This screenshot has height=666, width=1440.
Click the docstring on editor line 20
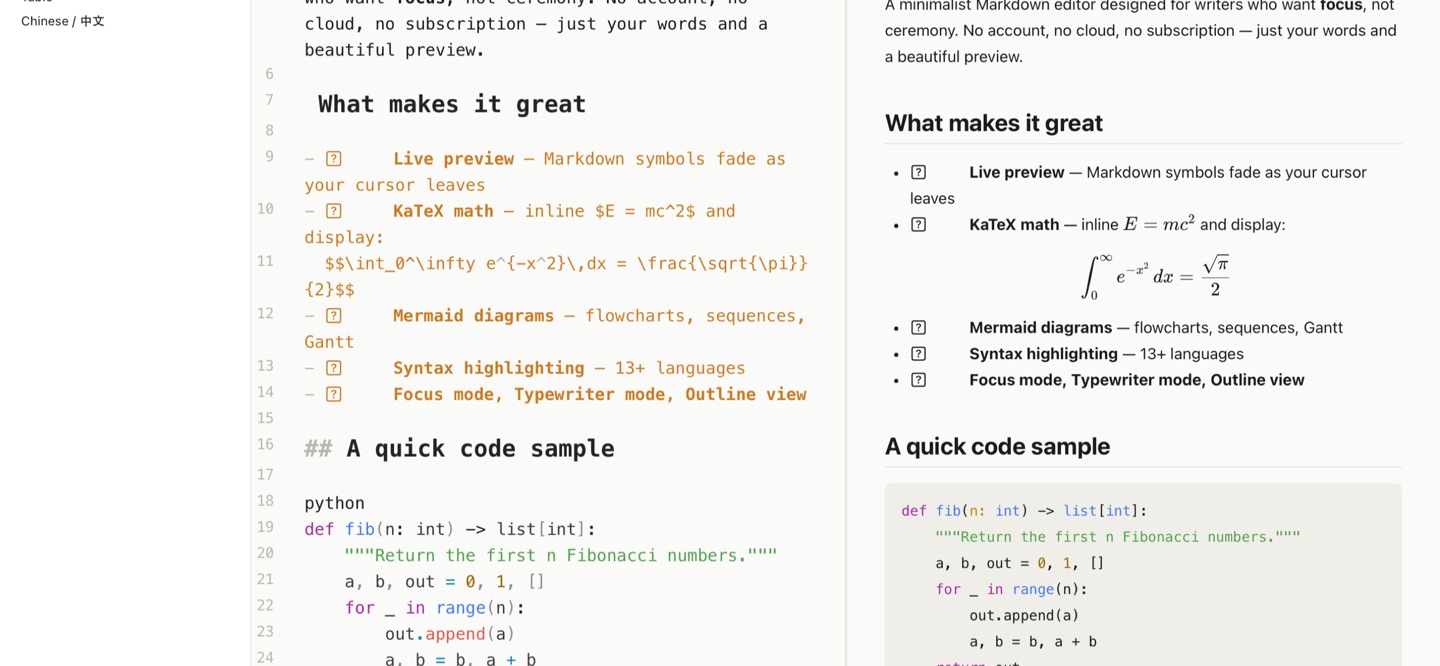[560, 555]
